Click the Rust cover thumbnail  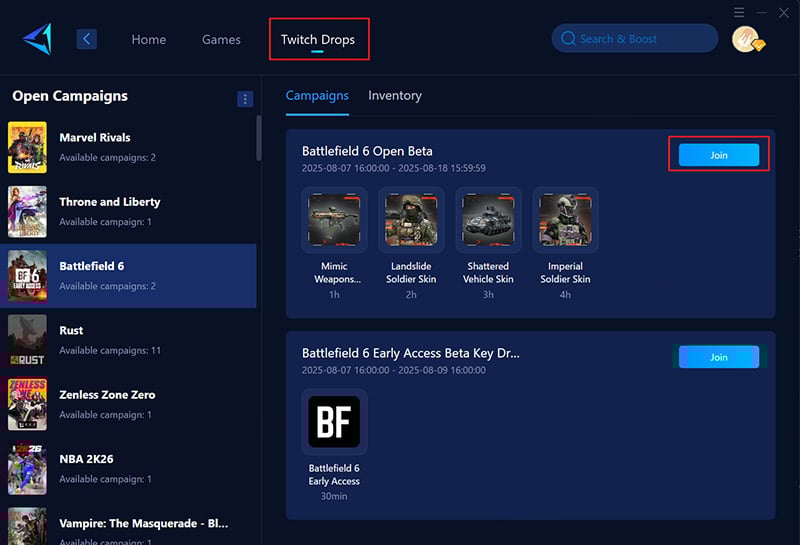27,340
